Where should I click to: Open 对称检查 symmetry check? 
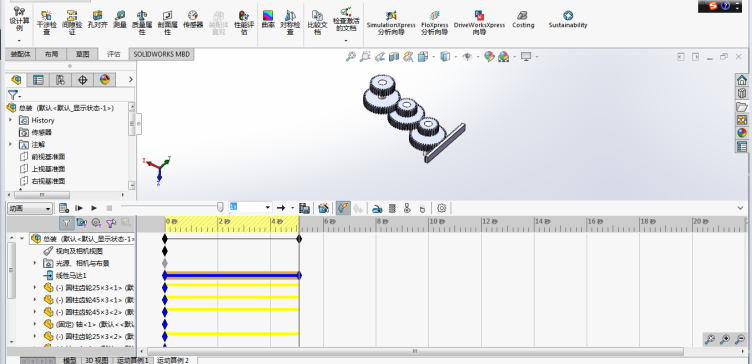[290, 22]
